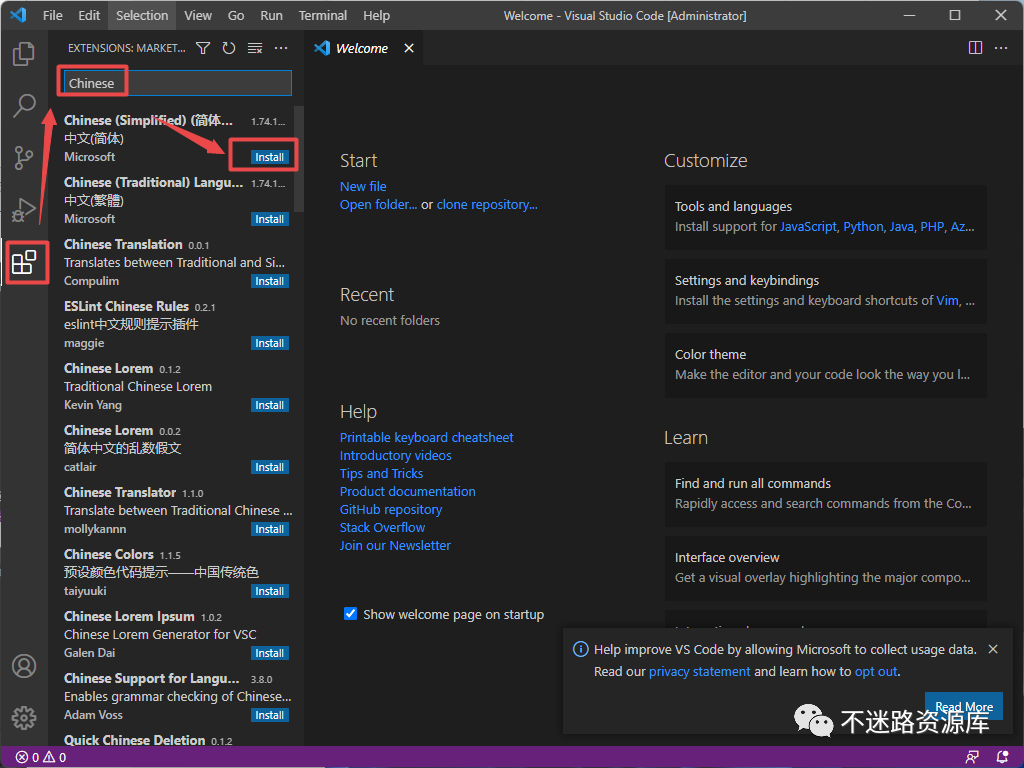Click the opt out link
Image resolution: width=1024 pixels, height=768 pixels.
click(x=876, y=672)
